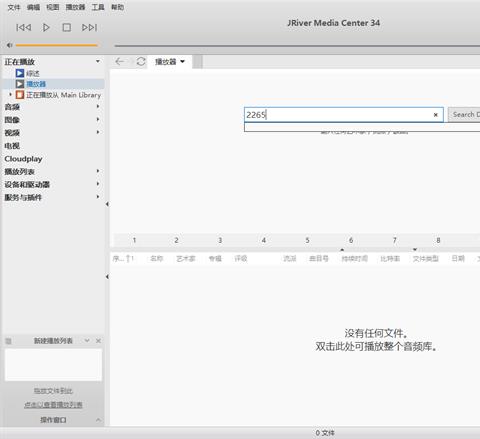This screenshot has height=439, width=480.
Task: Sort by the 比特率 column header
Action: click(x=390, y=259)
